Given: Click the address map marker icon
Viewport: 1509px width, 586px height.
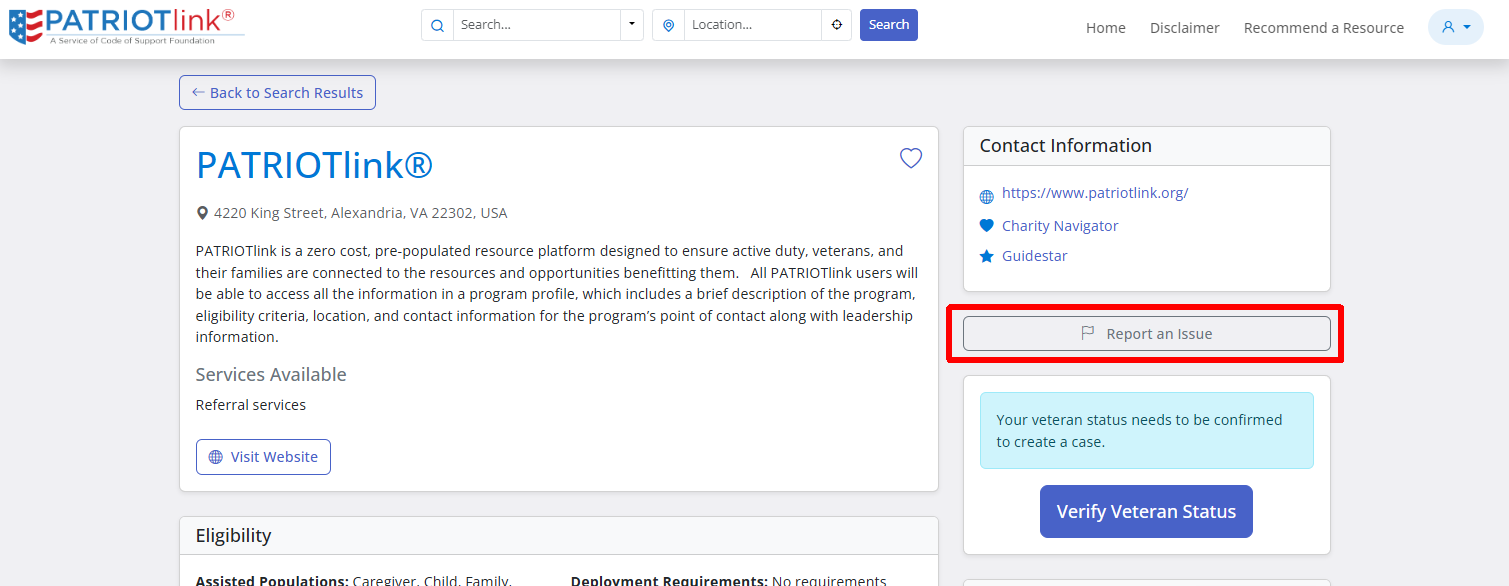Looking at the screenshot, I should tap(203, 213).
